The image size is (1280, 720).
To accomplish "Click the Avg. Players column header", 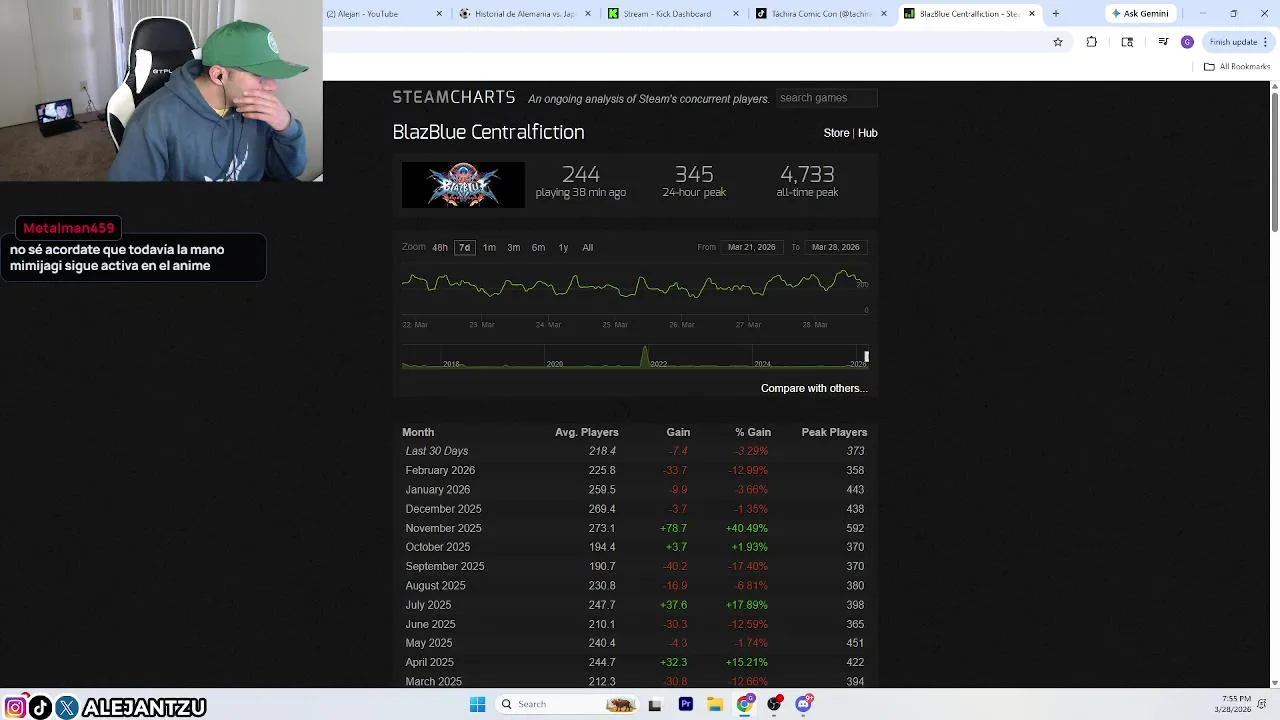I will click(587, 432).
